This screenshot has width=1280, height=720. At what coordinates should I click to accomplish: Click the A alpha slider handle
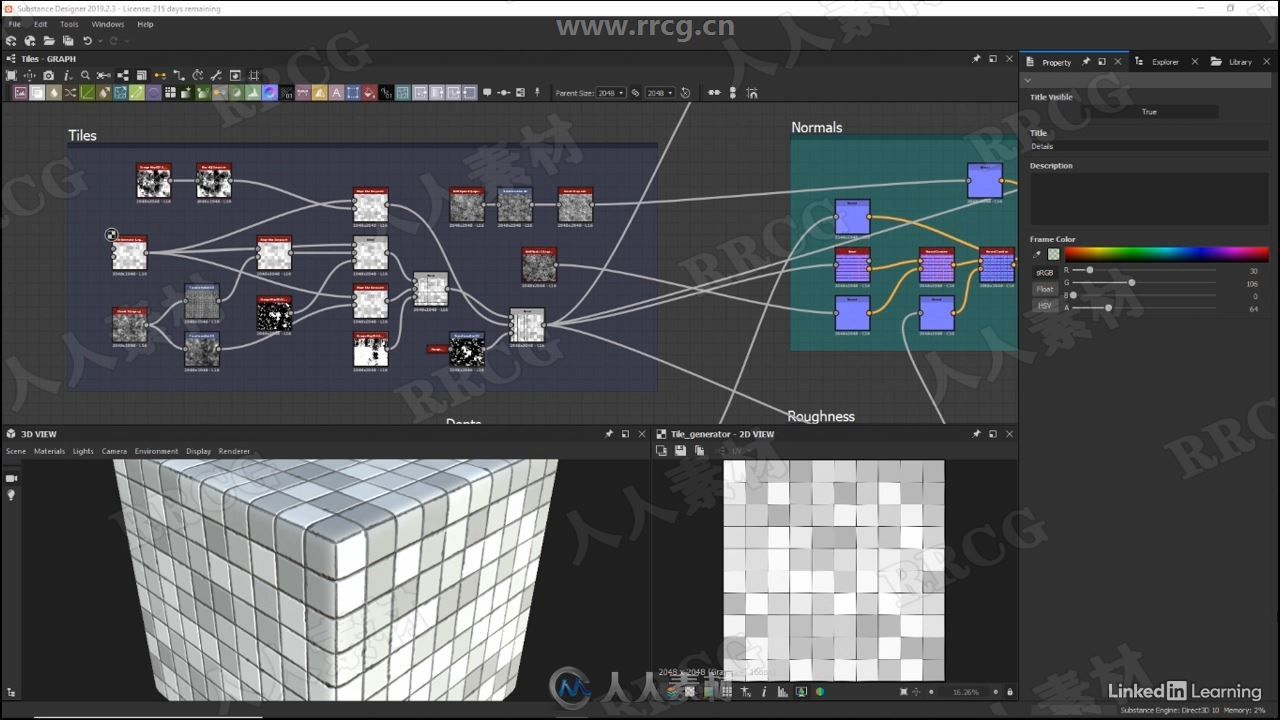pos(1108,308)
